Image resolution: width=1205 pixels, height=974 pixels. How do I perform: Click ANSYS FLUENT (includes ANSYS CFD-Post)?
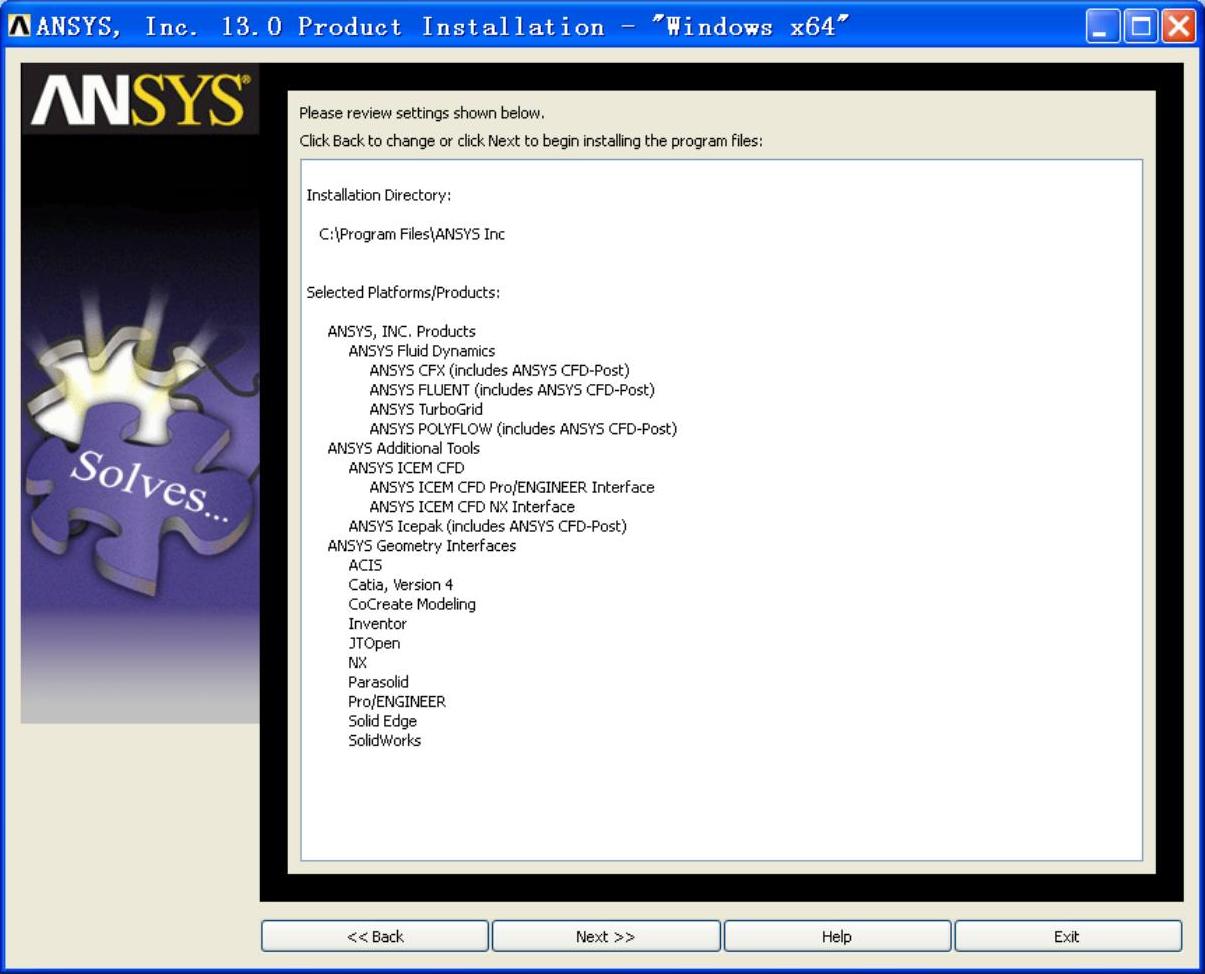(512, 390)
